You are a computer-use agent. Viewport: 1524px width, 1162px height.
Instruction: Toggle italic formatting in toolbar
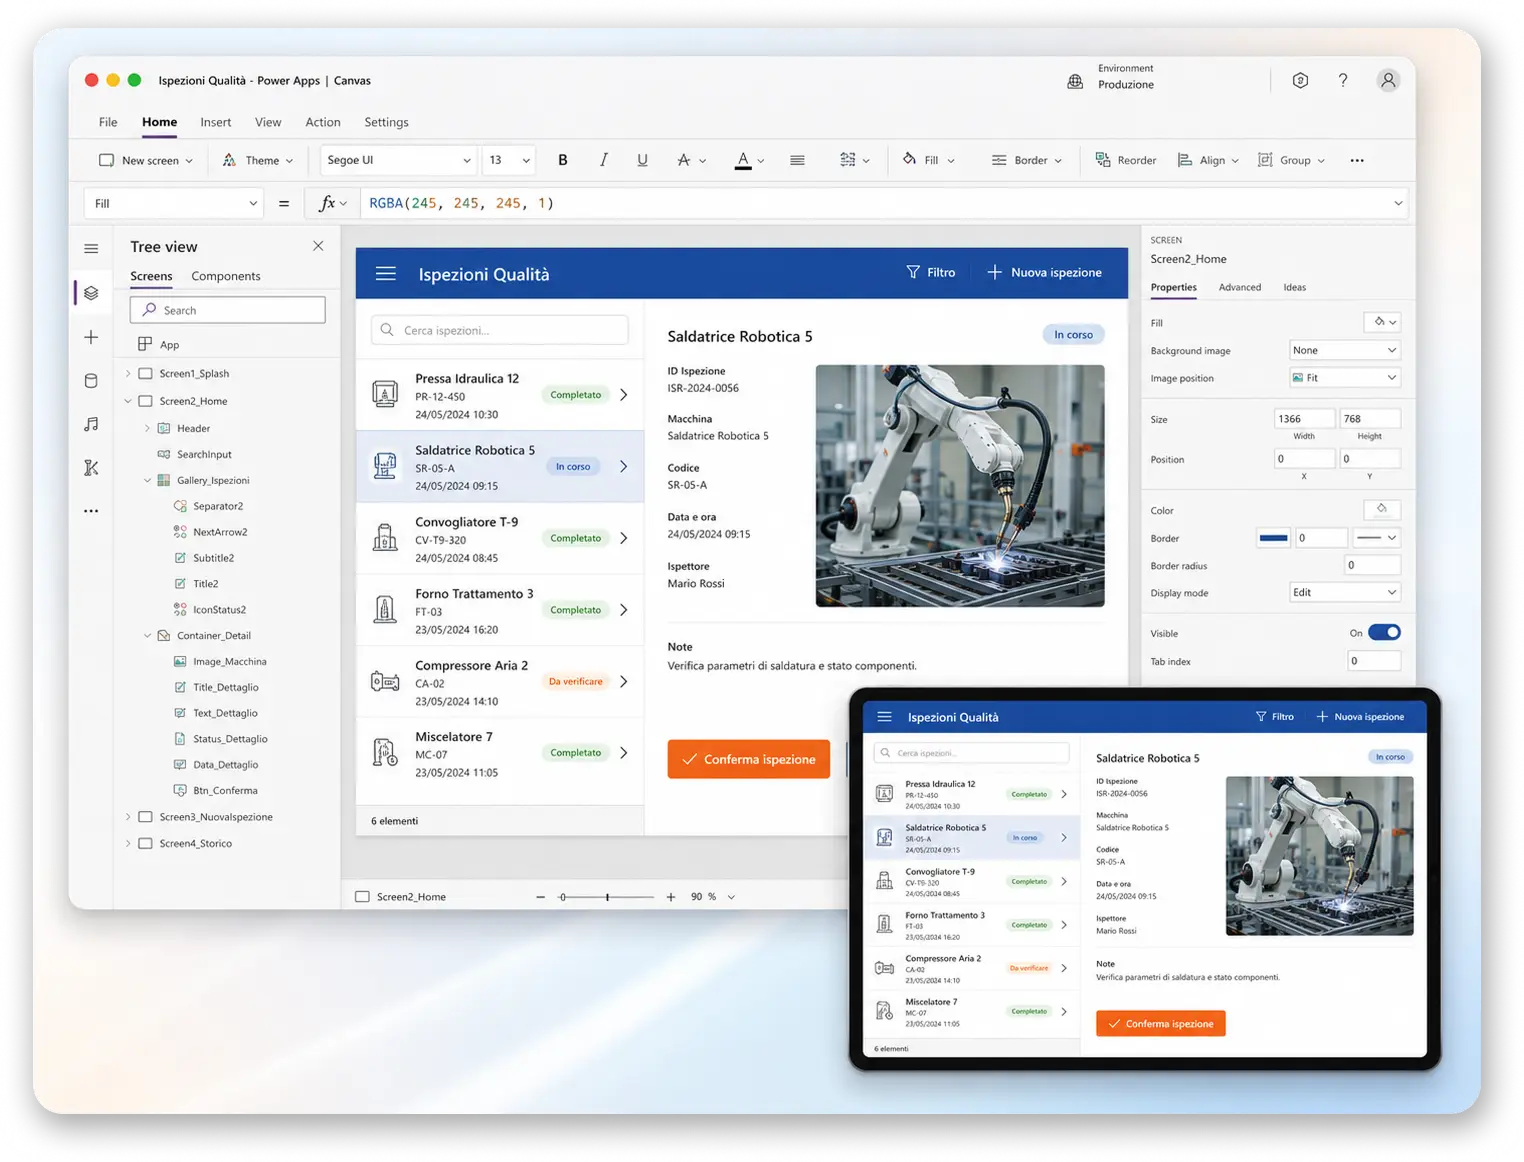click(603, 160)
